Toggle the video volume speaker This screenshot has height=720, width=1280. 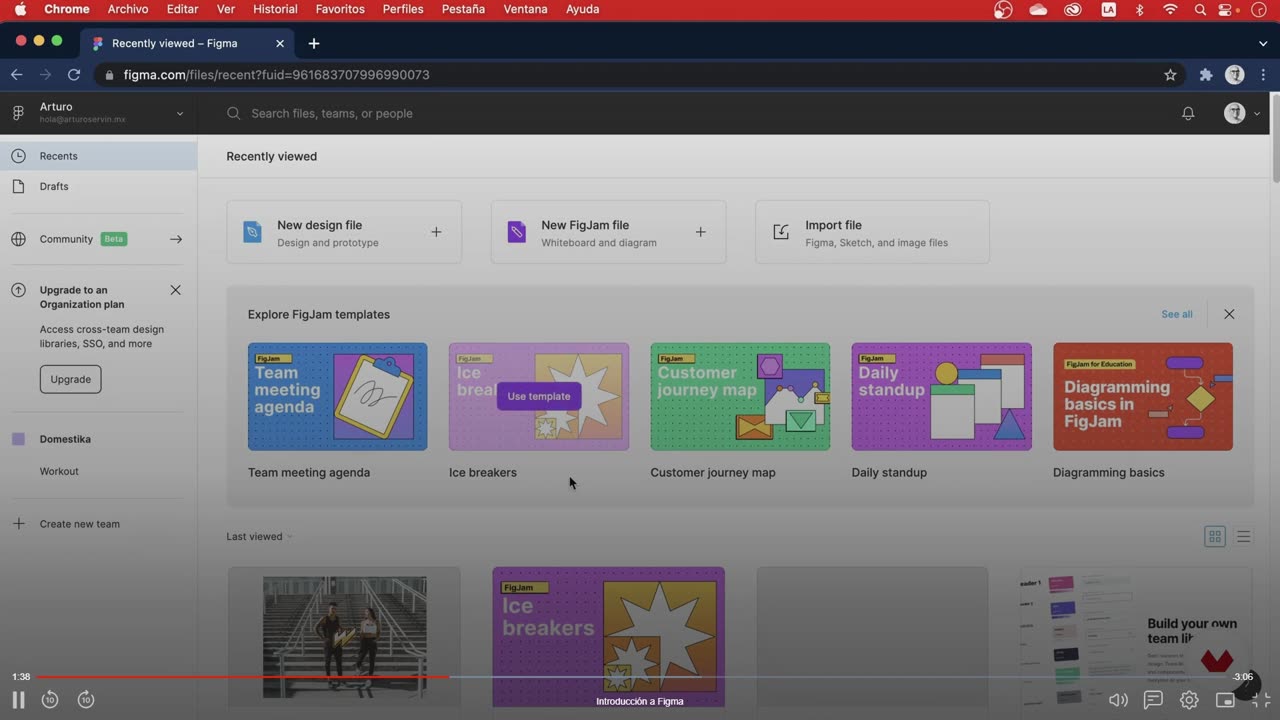1119,701
